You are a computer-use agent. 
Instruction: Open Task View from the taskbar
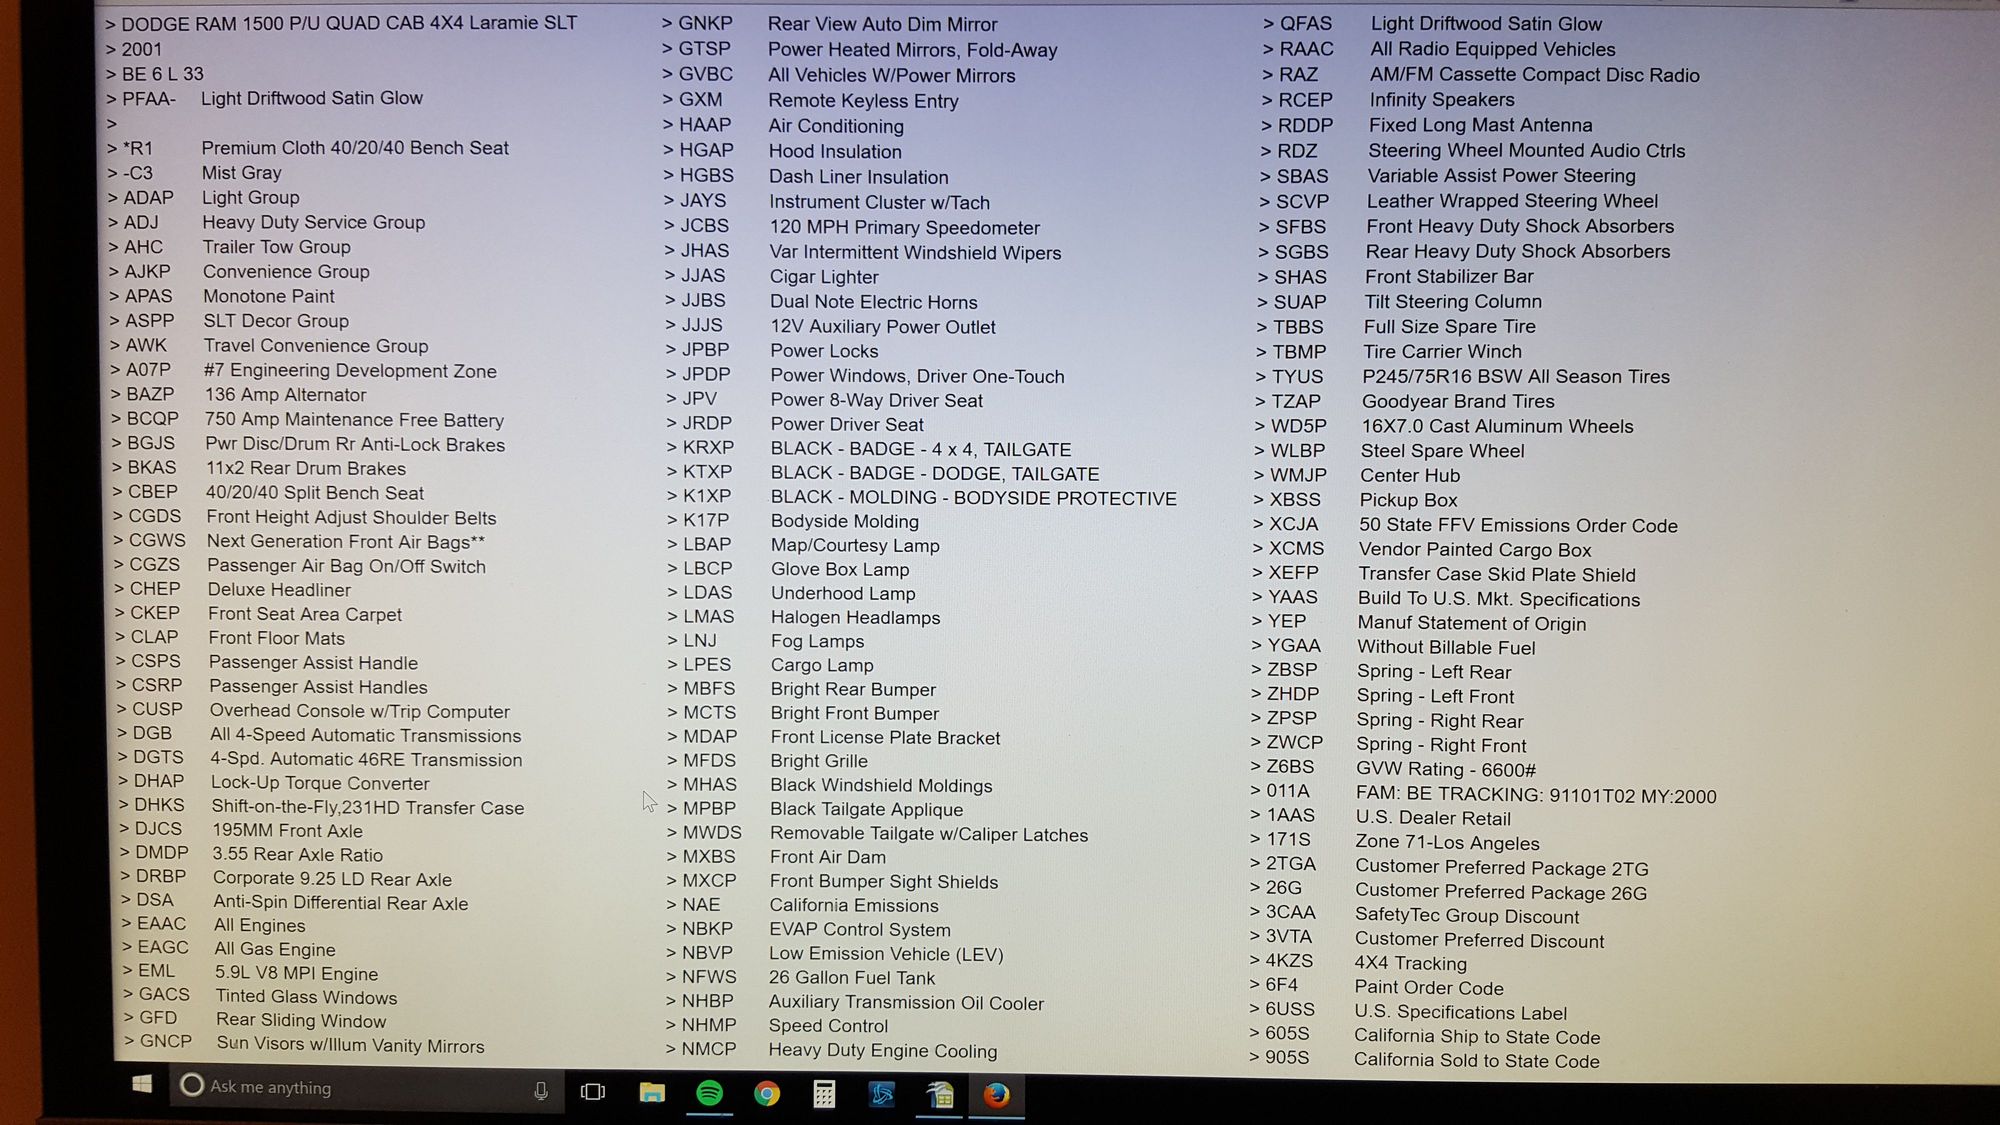click(593, 1092)
